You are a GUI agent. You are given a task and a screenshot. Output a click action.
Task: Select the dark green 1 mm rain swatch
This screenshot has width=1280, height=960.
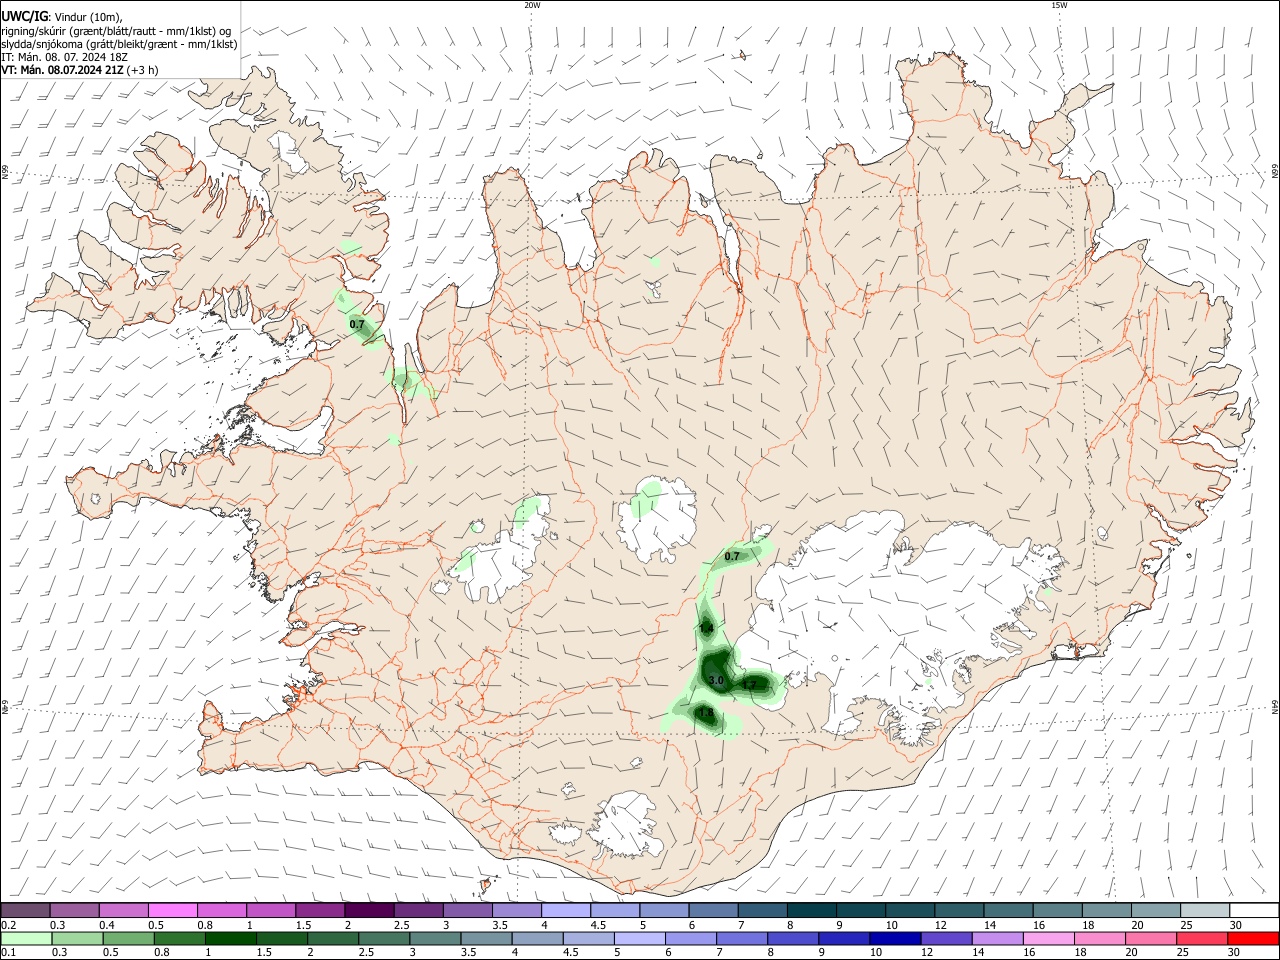point(230,938)
